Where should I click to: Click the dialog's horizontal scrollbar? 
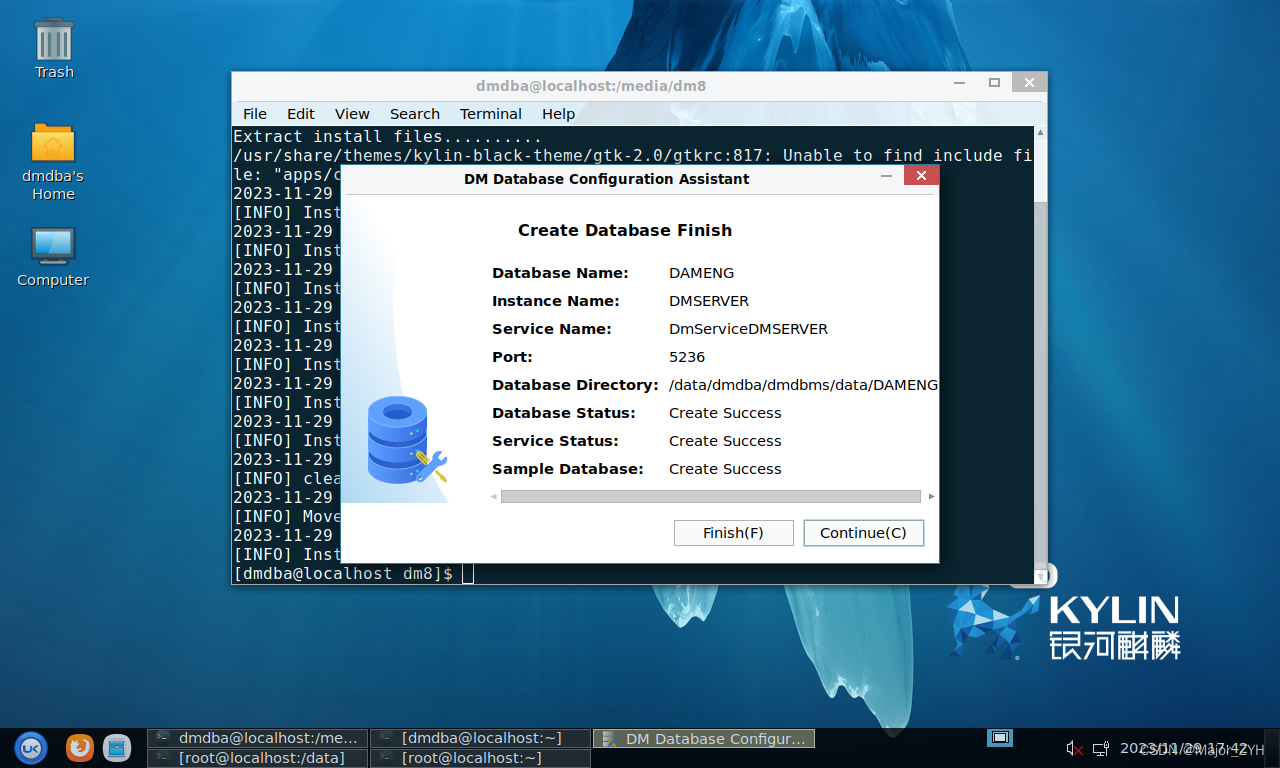pyautogui.click(x=710, y=496)
